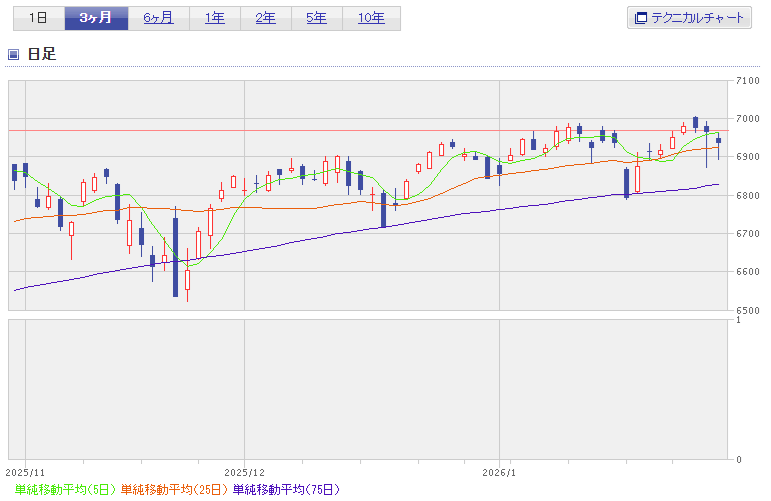The height and width of the screenshot is (501, 771).
Task: Select the 3ヶ月 chart period tab
Action: tap(96, 18)
